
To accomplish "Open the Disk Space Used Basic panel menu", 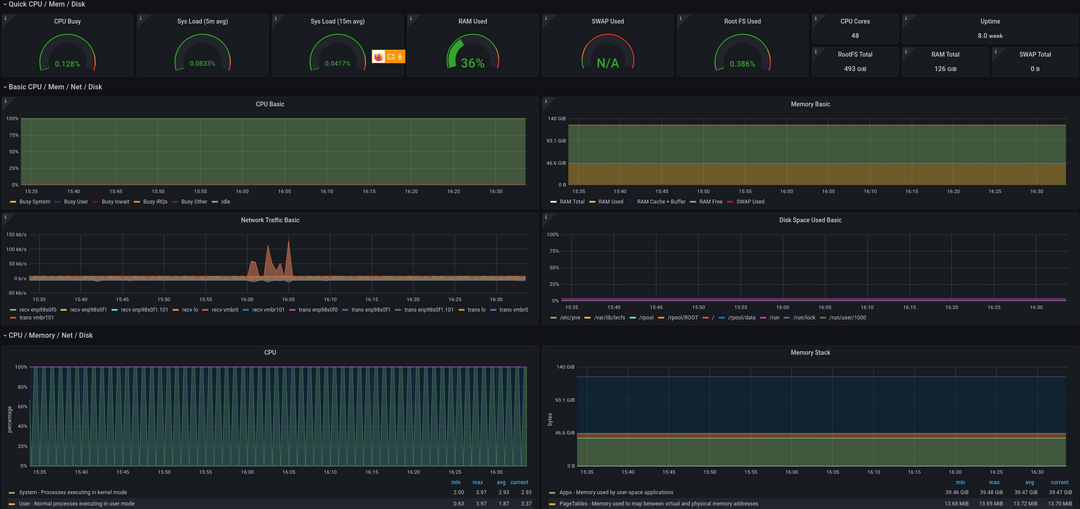I will click(x=810, y=220).
